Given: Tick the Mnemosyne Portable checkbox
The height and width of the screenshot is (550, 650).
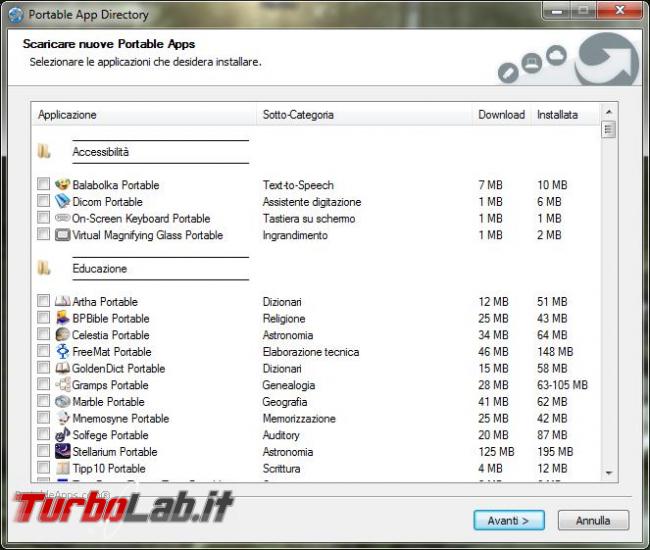Looking at the screenshot, I should (x=43, y=417).
